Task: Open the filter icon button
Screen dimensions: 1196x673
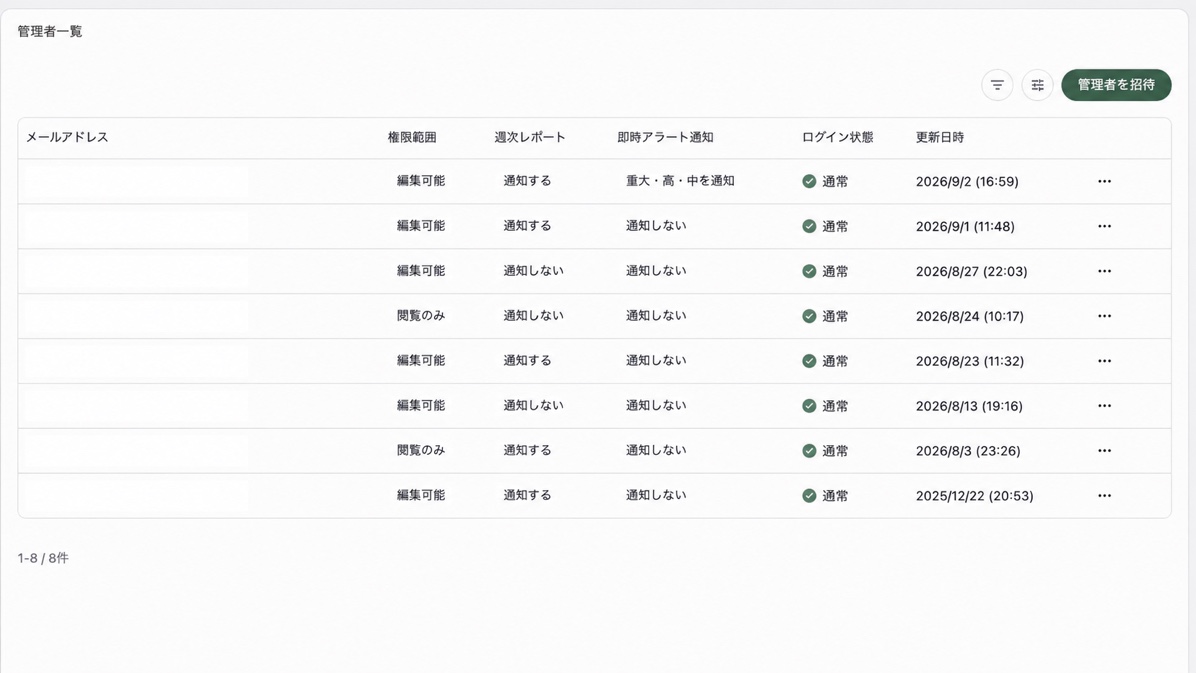Action: (997, 85)
